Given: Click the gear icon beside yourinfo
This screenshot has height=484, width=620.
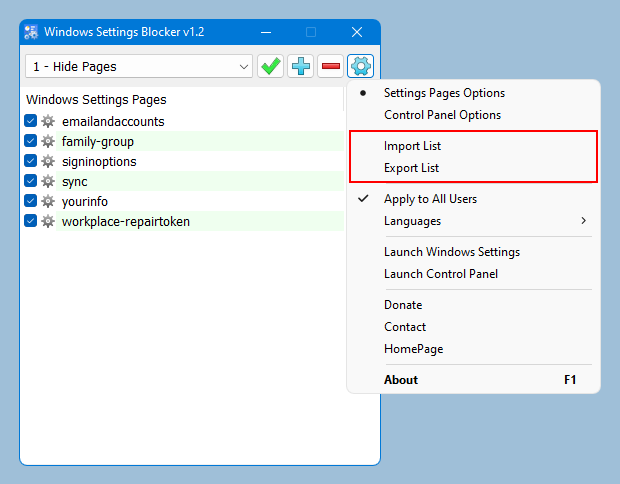Looking at the screenshot, I should coord(48,201).
